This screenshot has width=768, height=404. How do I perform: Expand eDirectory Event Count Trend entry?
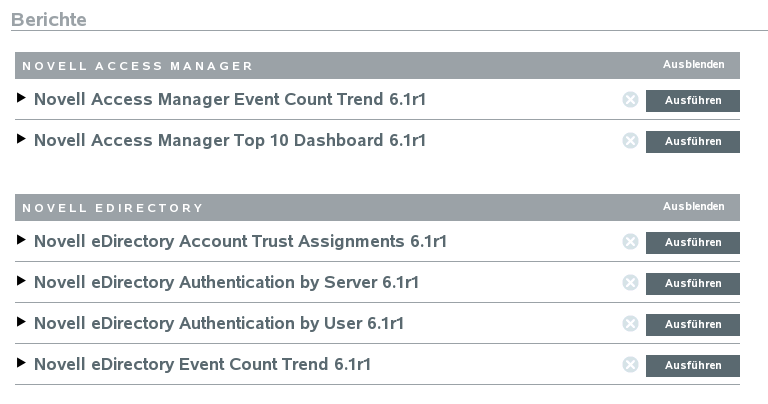[22, 364]
